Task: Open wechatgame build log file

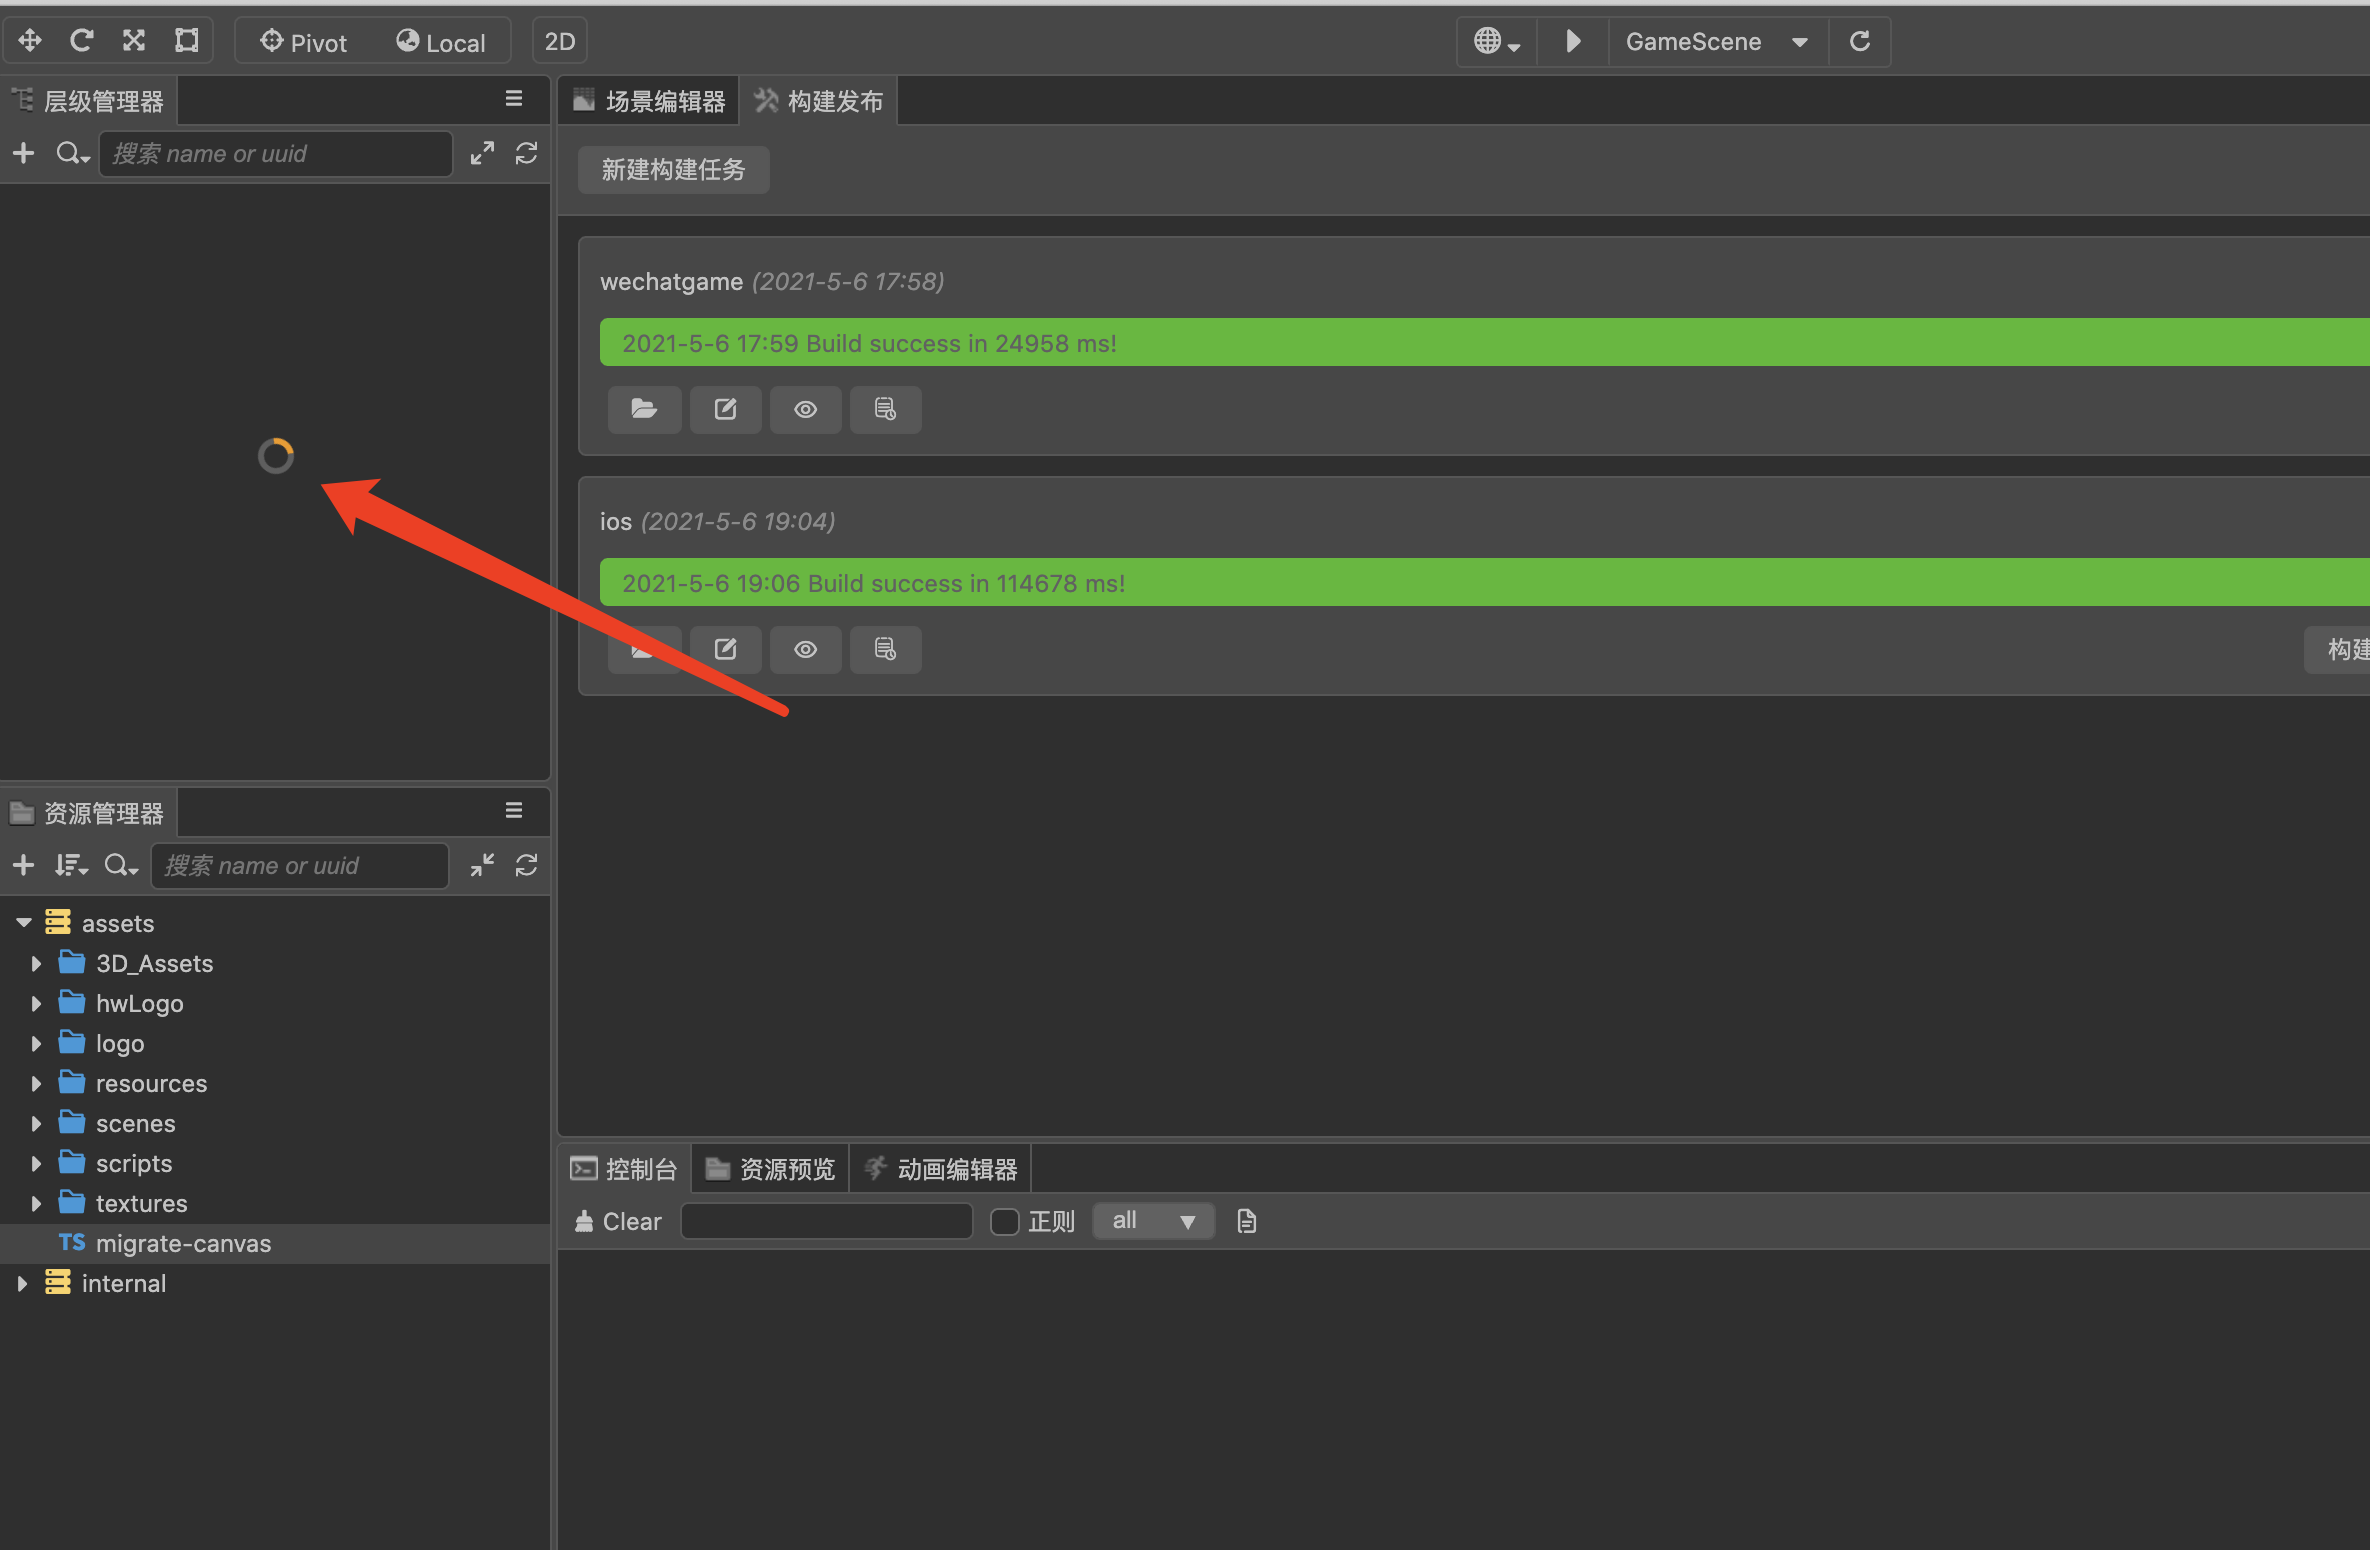Action: click(885, 409)
